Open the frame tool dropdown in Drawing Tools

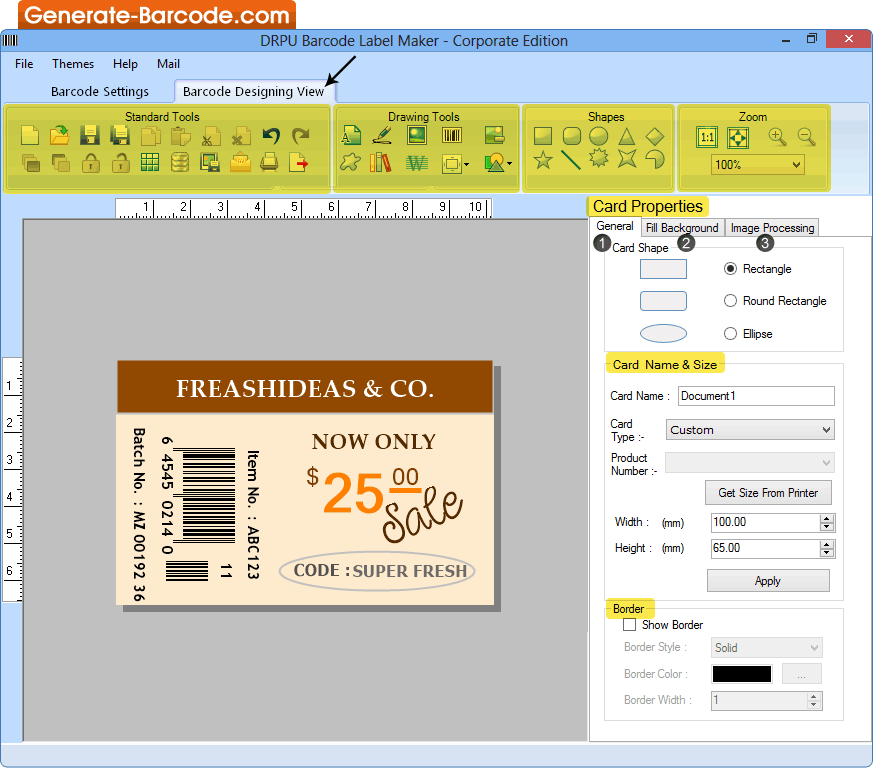tap(467, 164)
